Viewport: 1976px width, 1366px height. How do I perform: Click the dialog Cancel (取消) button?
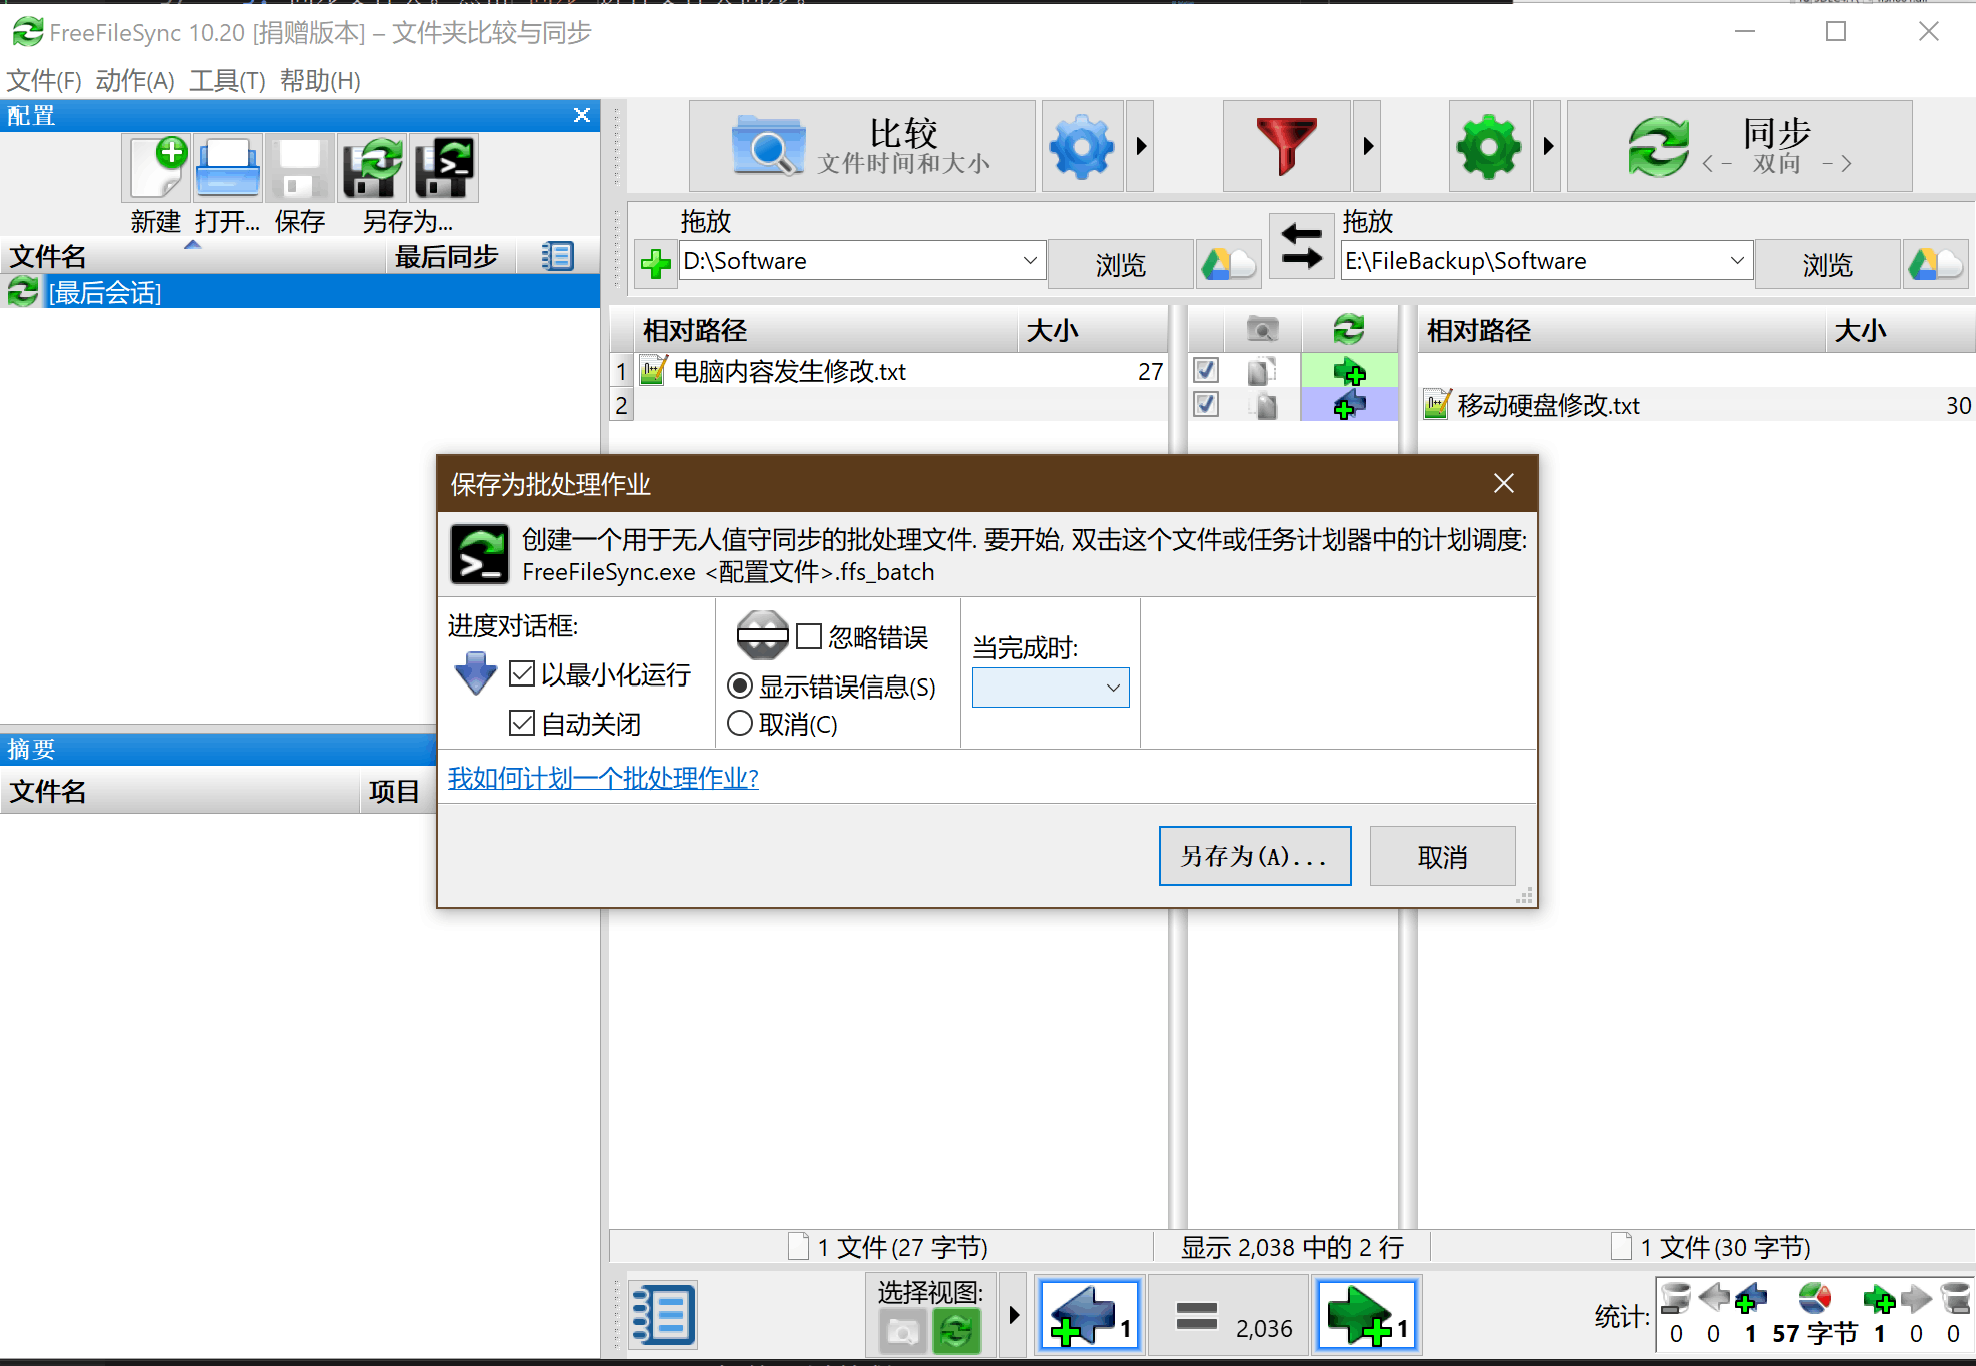click(x=1442, y=856)
